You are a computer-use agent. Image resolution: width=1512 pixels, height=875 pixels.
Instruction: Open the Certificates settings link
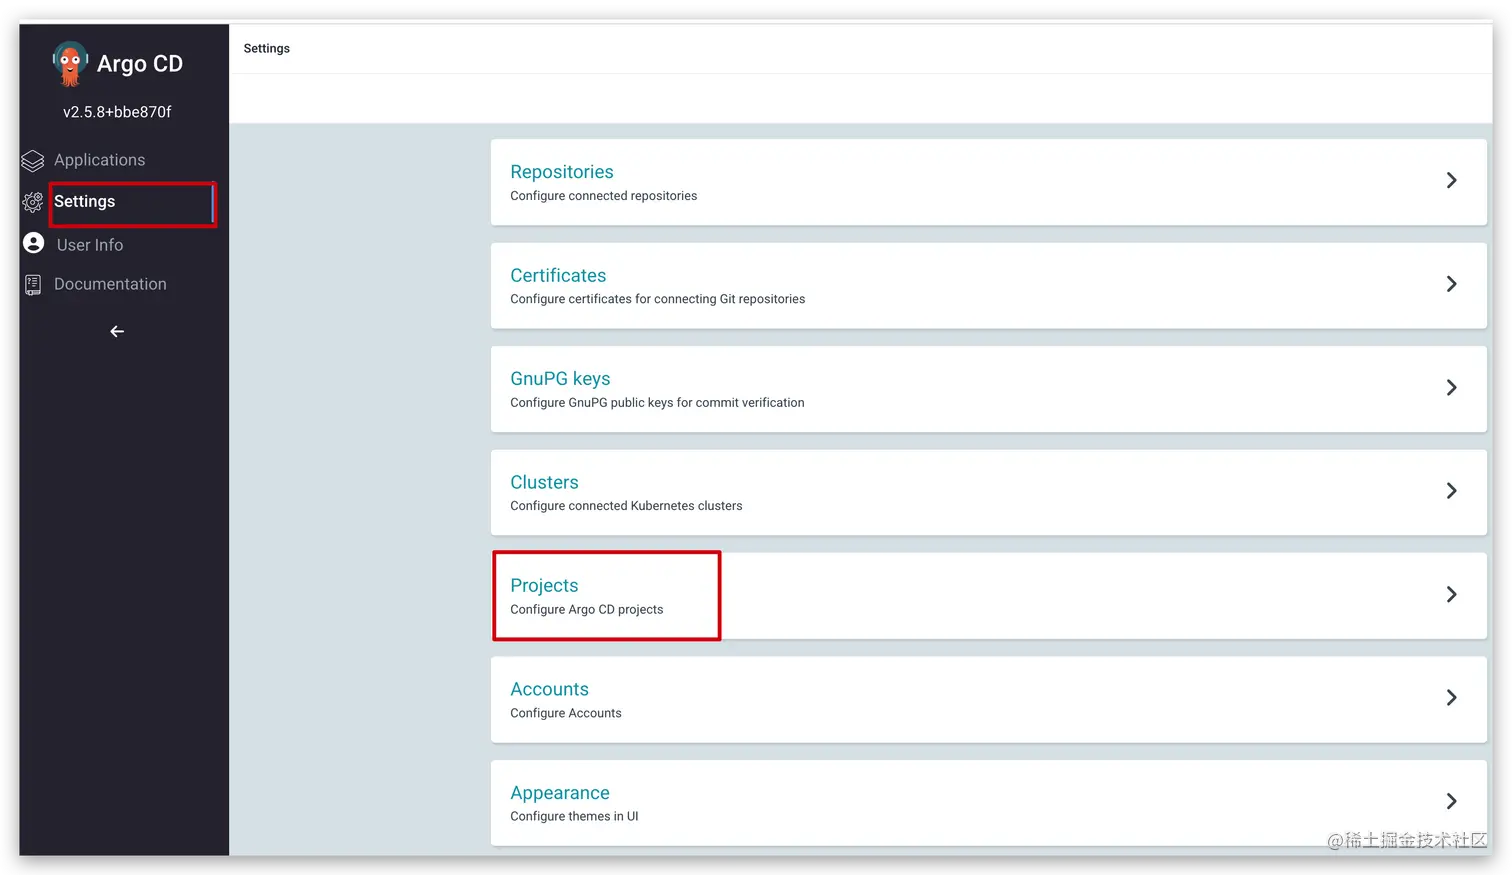pos(558,275)
